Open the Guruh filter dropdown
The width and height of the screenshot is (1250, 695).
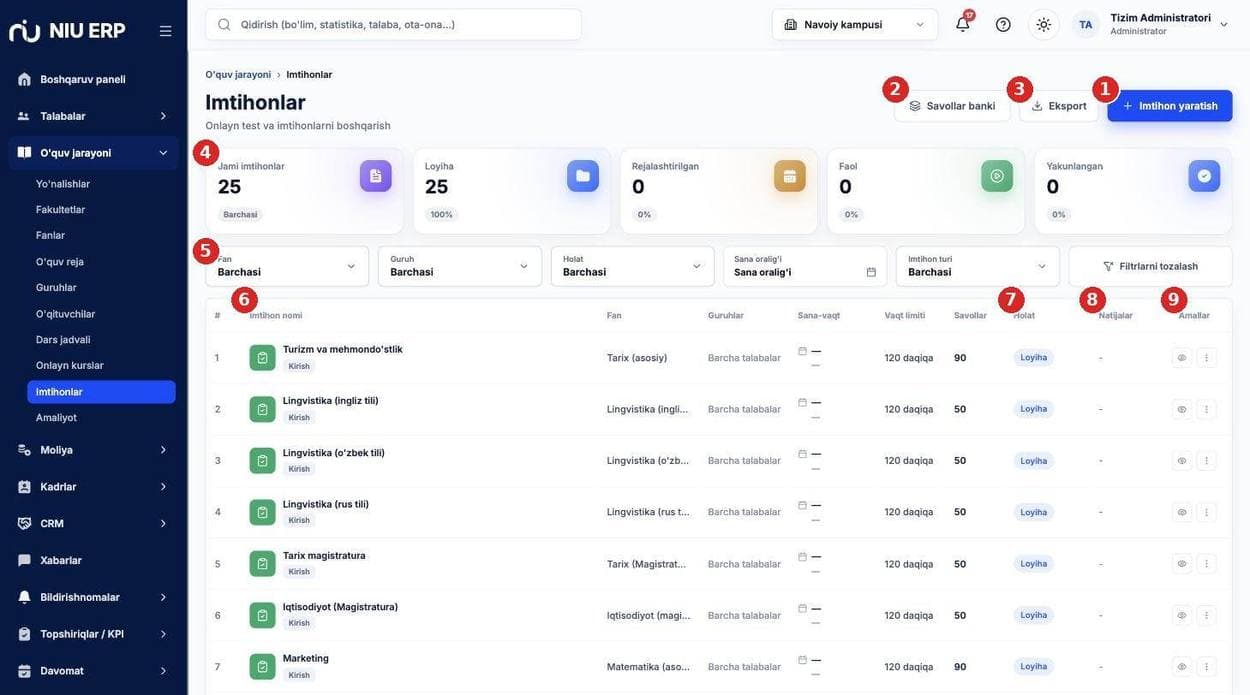tap(460, 266)
